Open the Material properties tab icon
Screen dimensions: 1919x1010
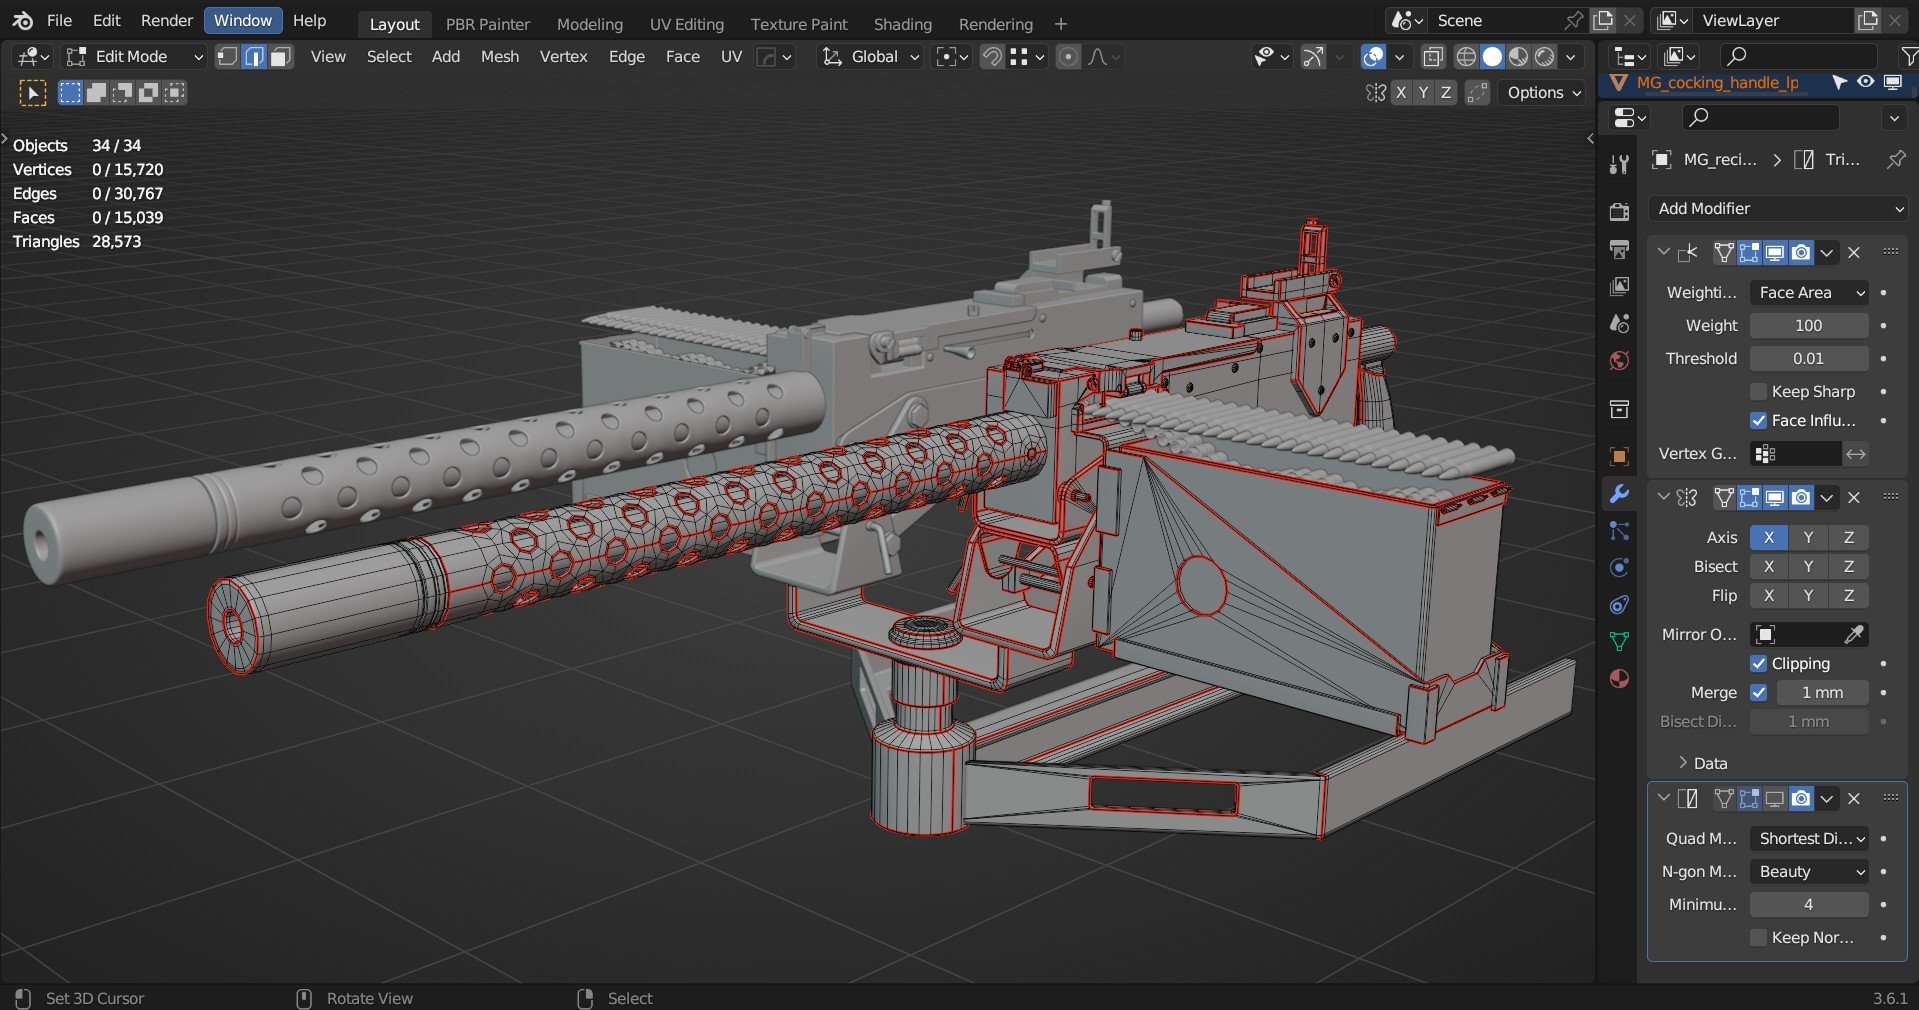pos(1619,679)
